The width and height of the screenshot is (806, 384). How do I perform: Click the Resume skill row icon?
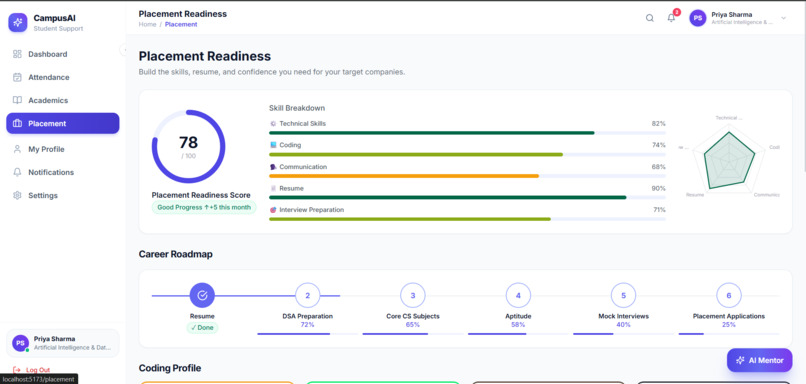pos(273,188)
